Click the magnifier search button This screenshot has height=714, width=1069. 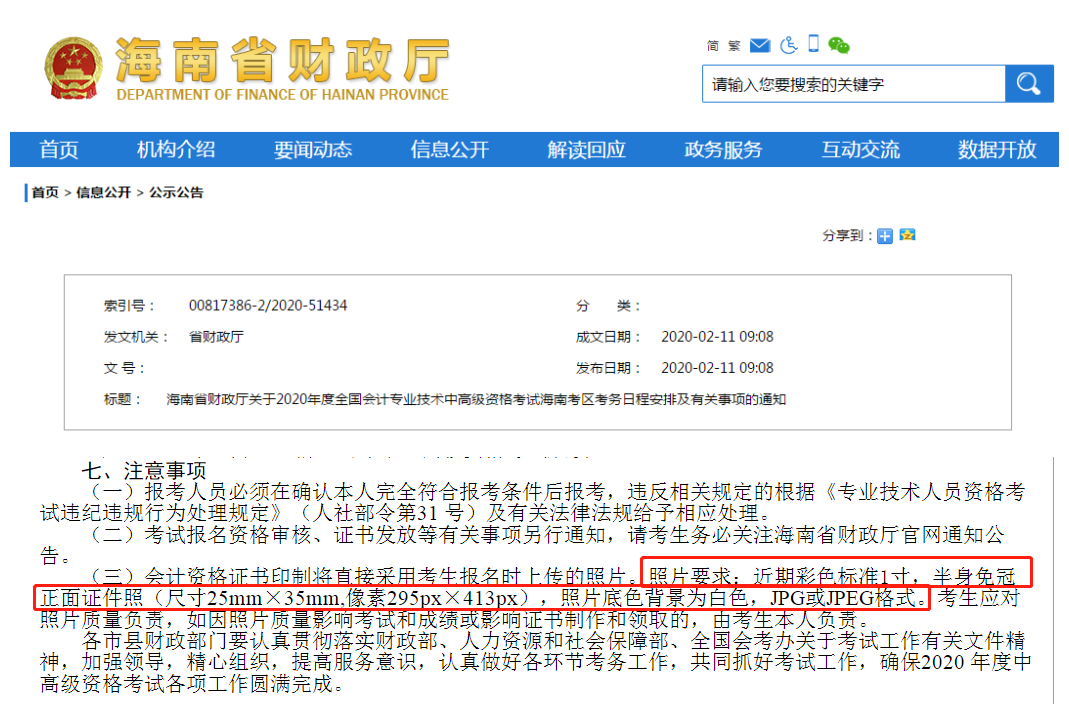1029,84
